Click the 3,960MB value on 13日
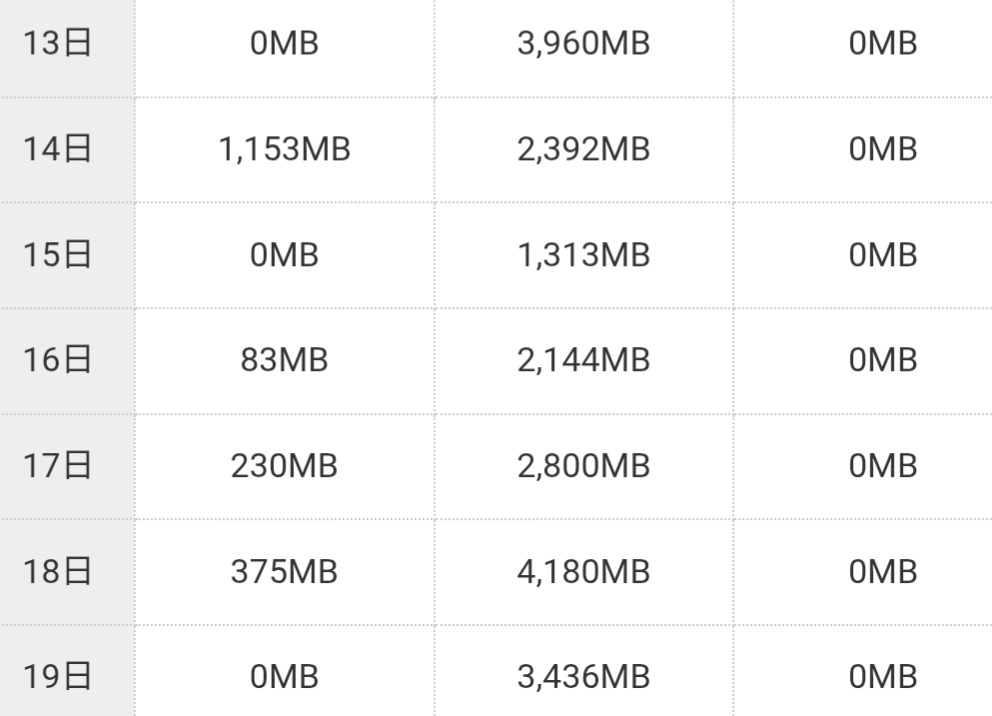This screenshot has height=716, width=992. click(x=583, y=45)
